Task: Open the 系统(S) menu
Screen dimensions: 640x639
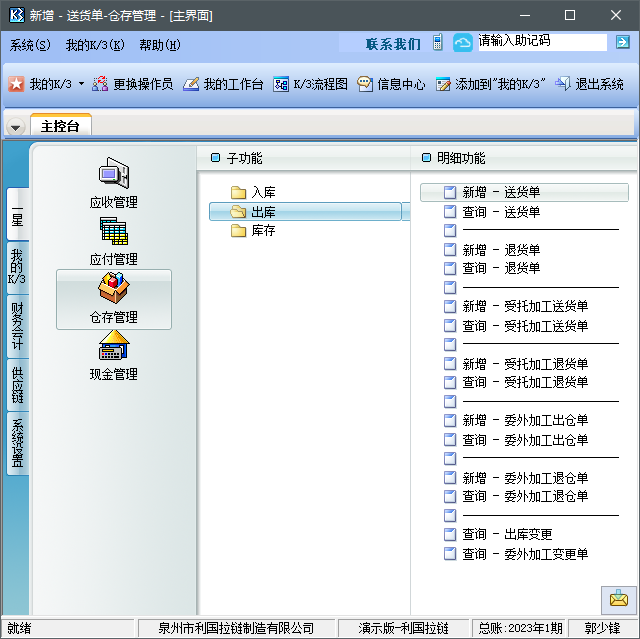Action: point(30,45)
